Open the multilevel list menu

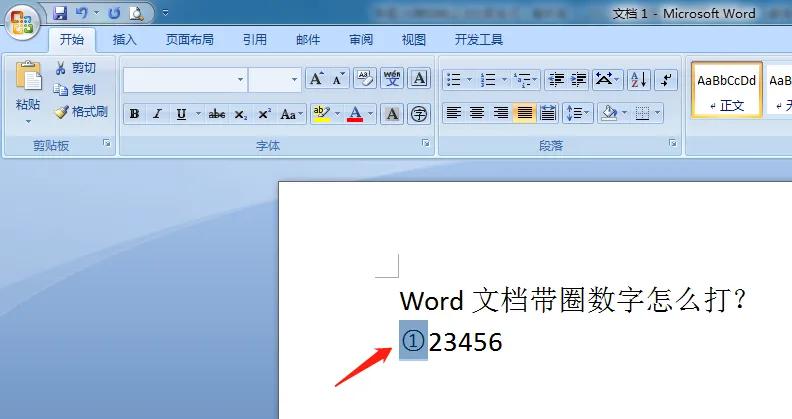point(525,79)
